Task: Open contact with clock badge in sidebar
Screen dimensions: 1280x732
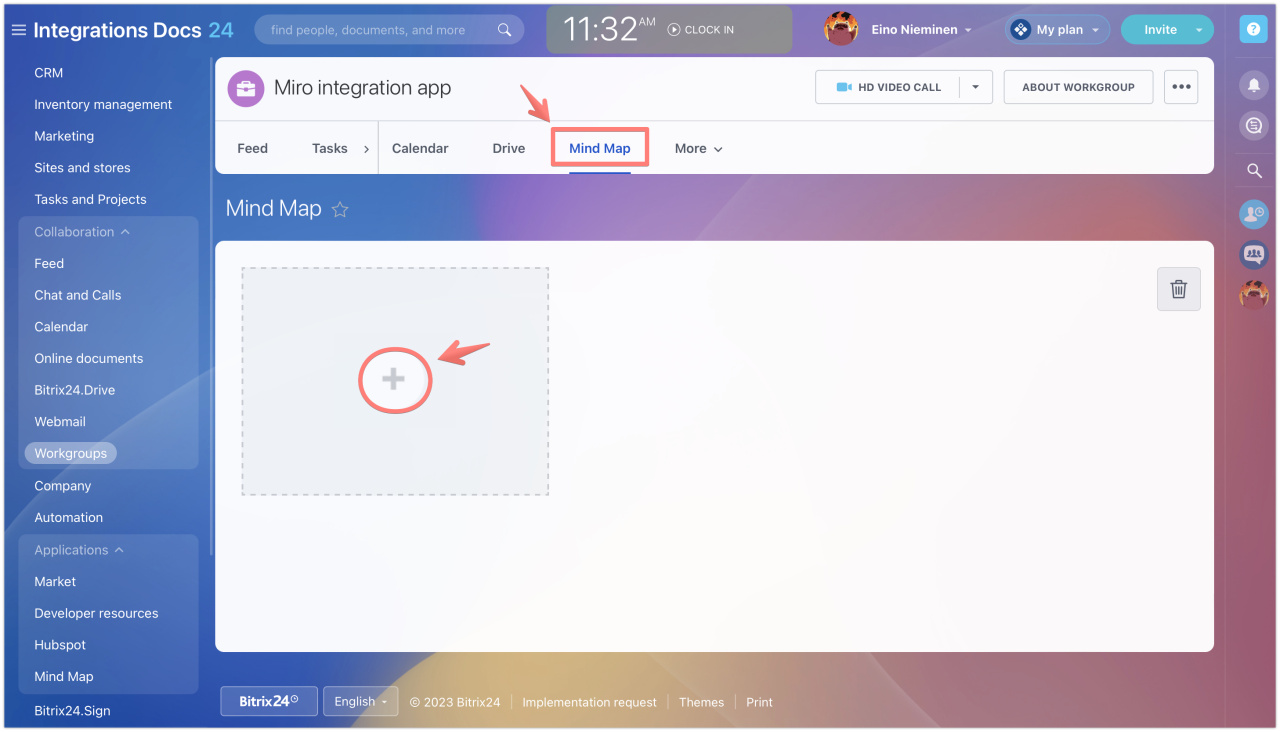Action: click(x=1253, y=214)
